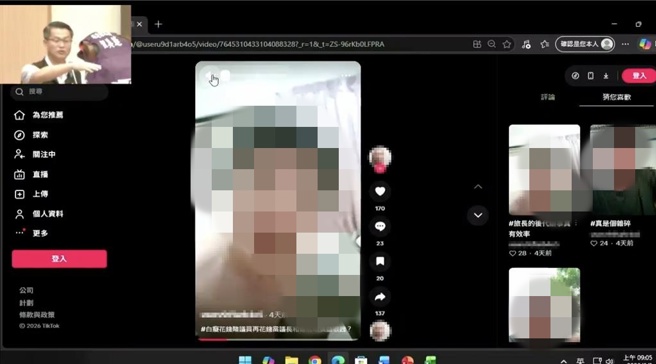This screenshot has width=656, height=364.
Task: Open the Windows Start menu
Action: coord(245,360)
